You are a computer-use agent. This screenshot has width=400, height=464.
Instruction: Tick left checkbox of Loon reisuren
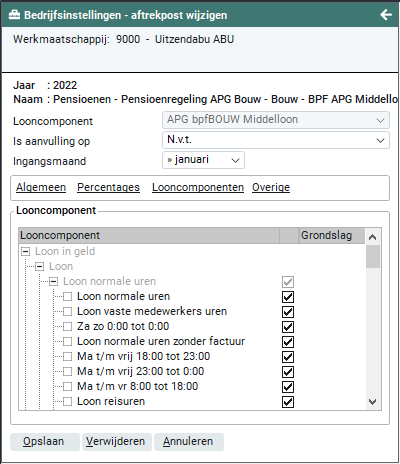(x=68, y=402)
